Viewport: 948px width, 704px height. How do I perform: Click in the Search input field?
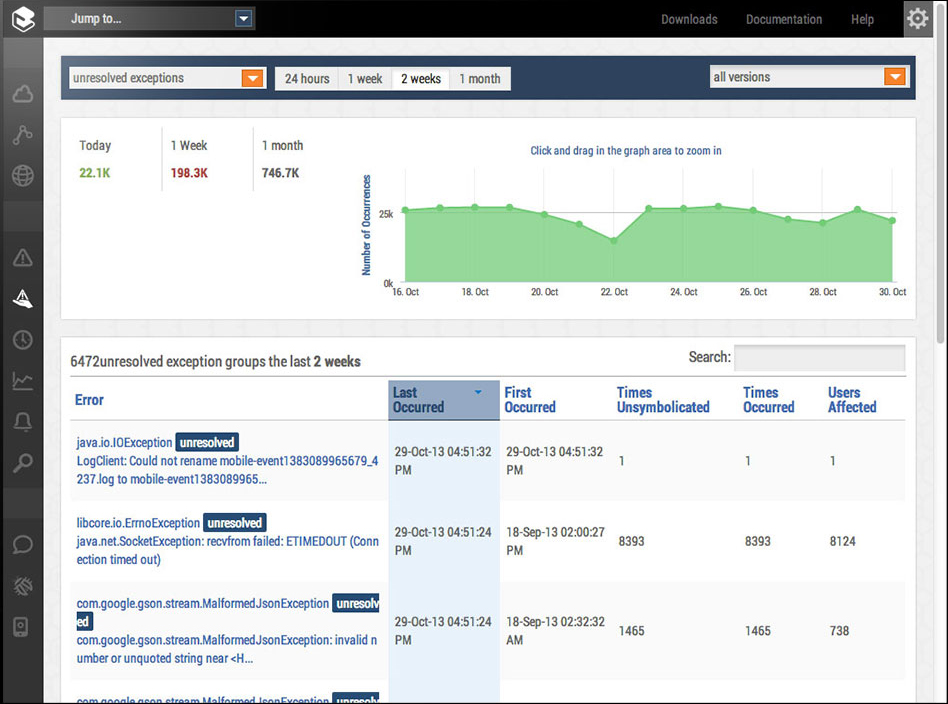[x=820, y=357]
